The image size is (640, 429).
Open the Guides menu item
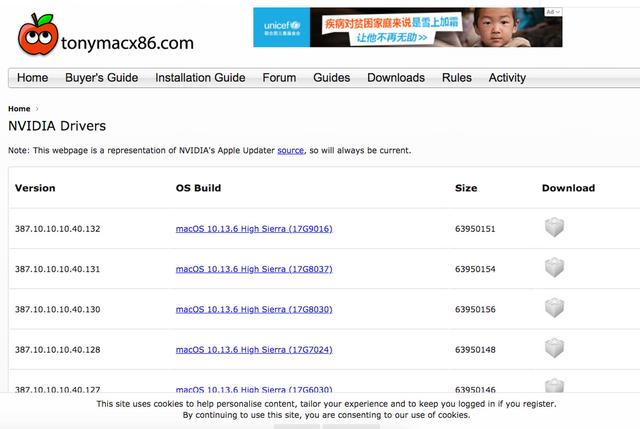click(x=331, y=78)
